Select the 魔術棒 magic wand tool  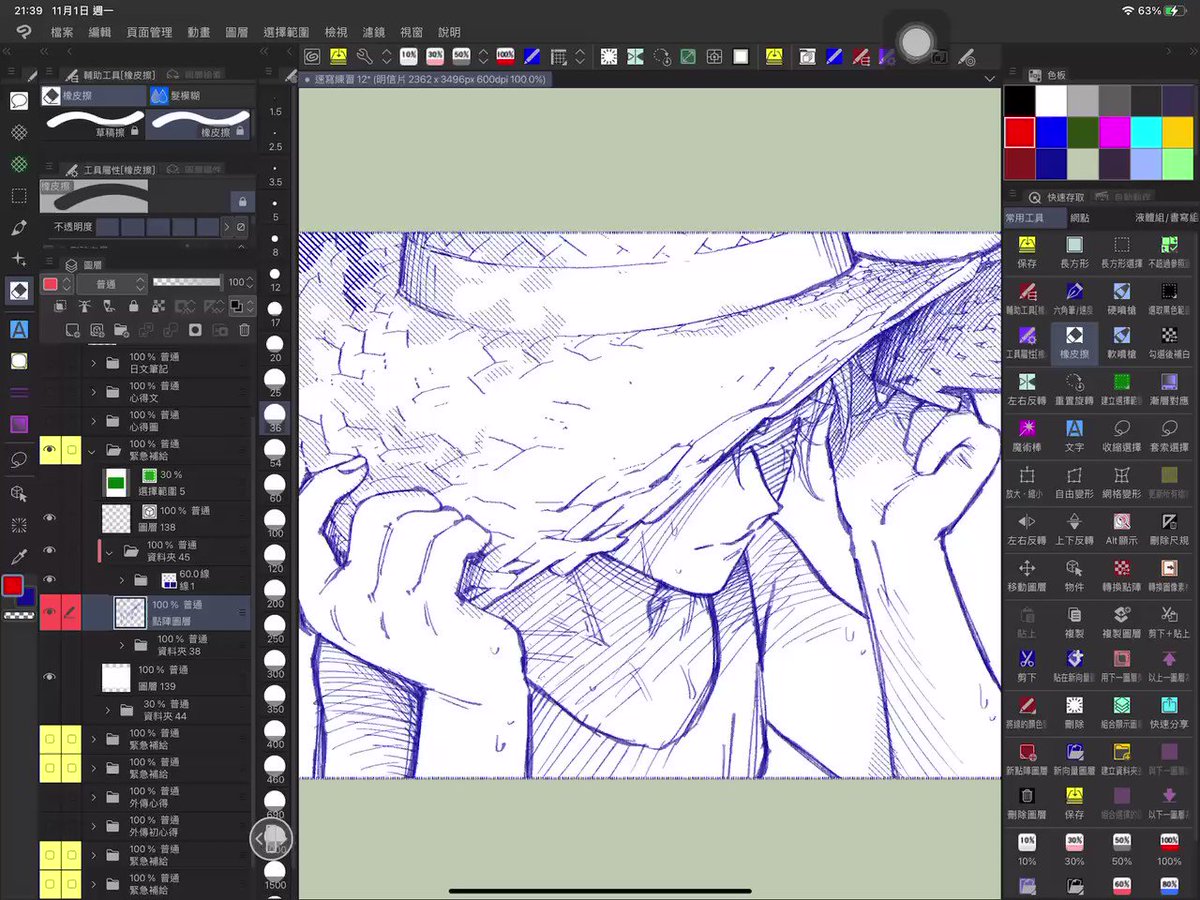coord(1027,433)
